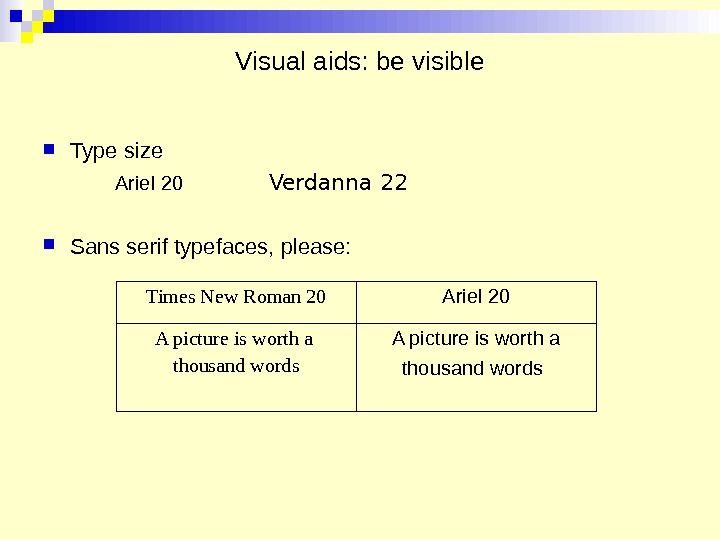Click "thousand words" in the sans-serif cell
The height and width of the screenshot is (540, 720).
471,369
